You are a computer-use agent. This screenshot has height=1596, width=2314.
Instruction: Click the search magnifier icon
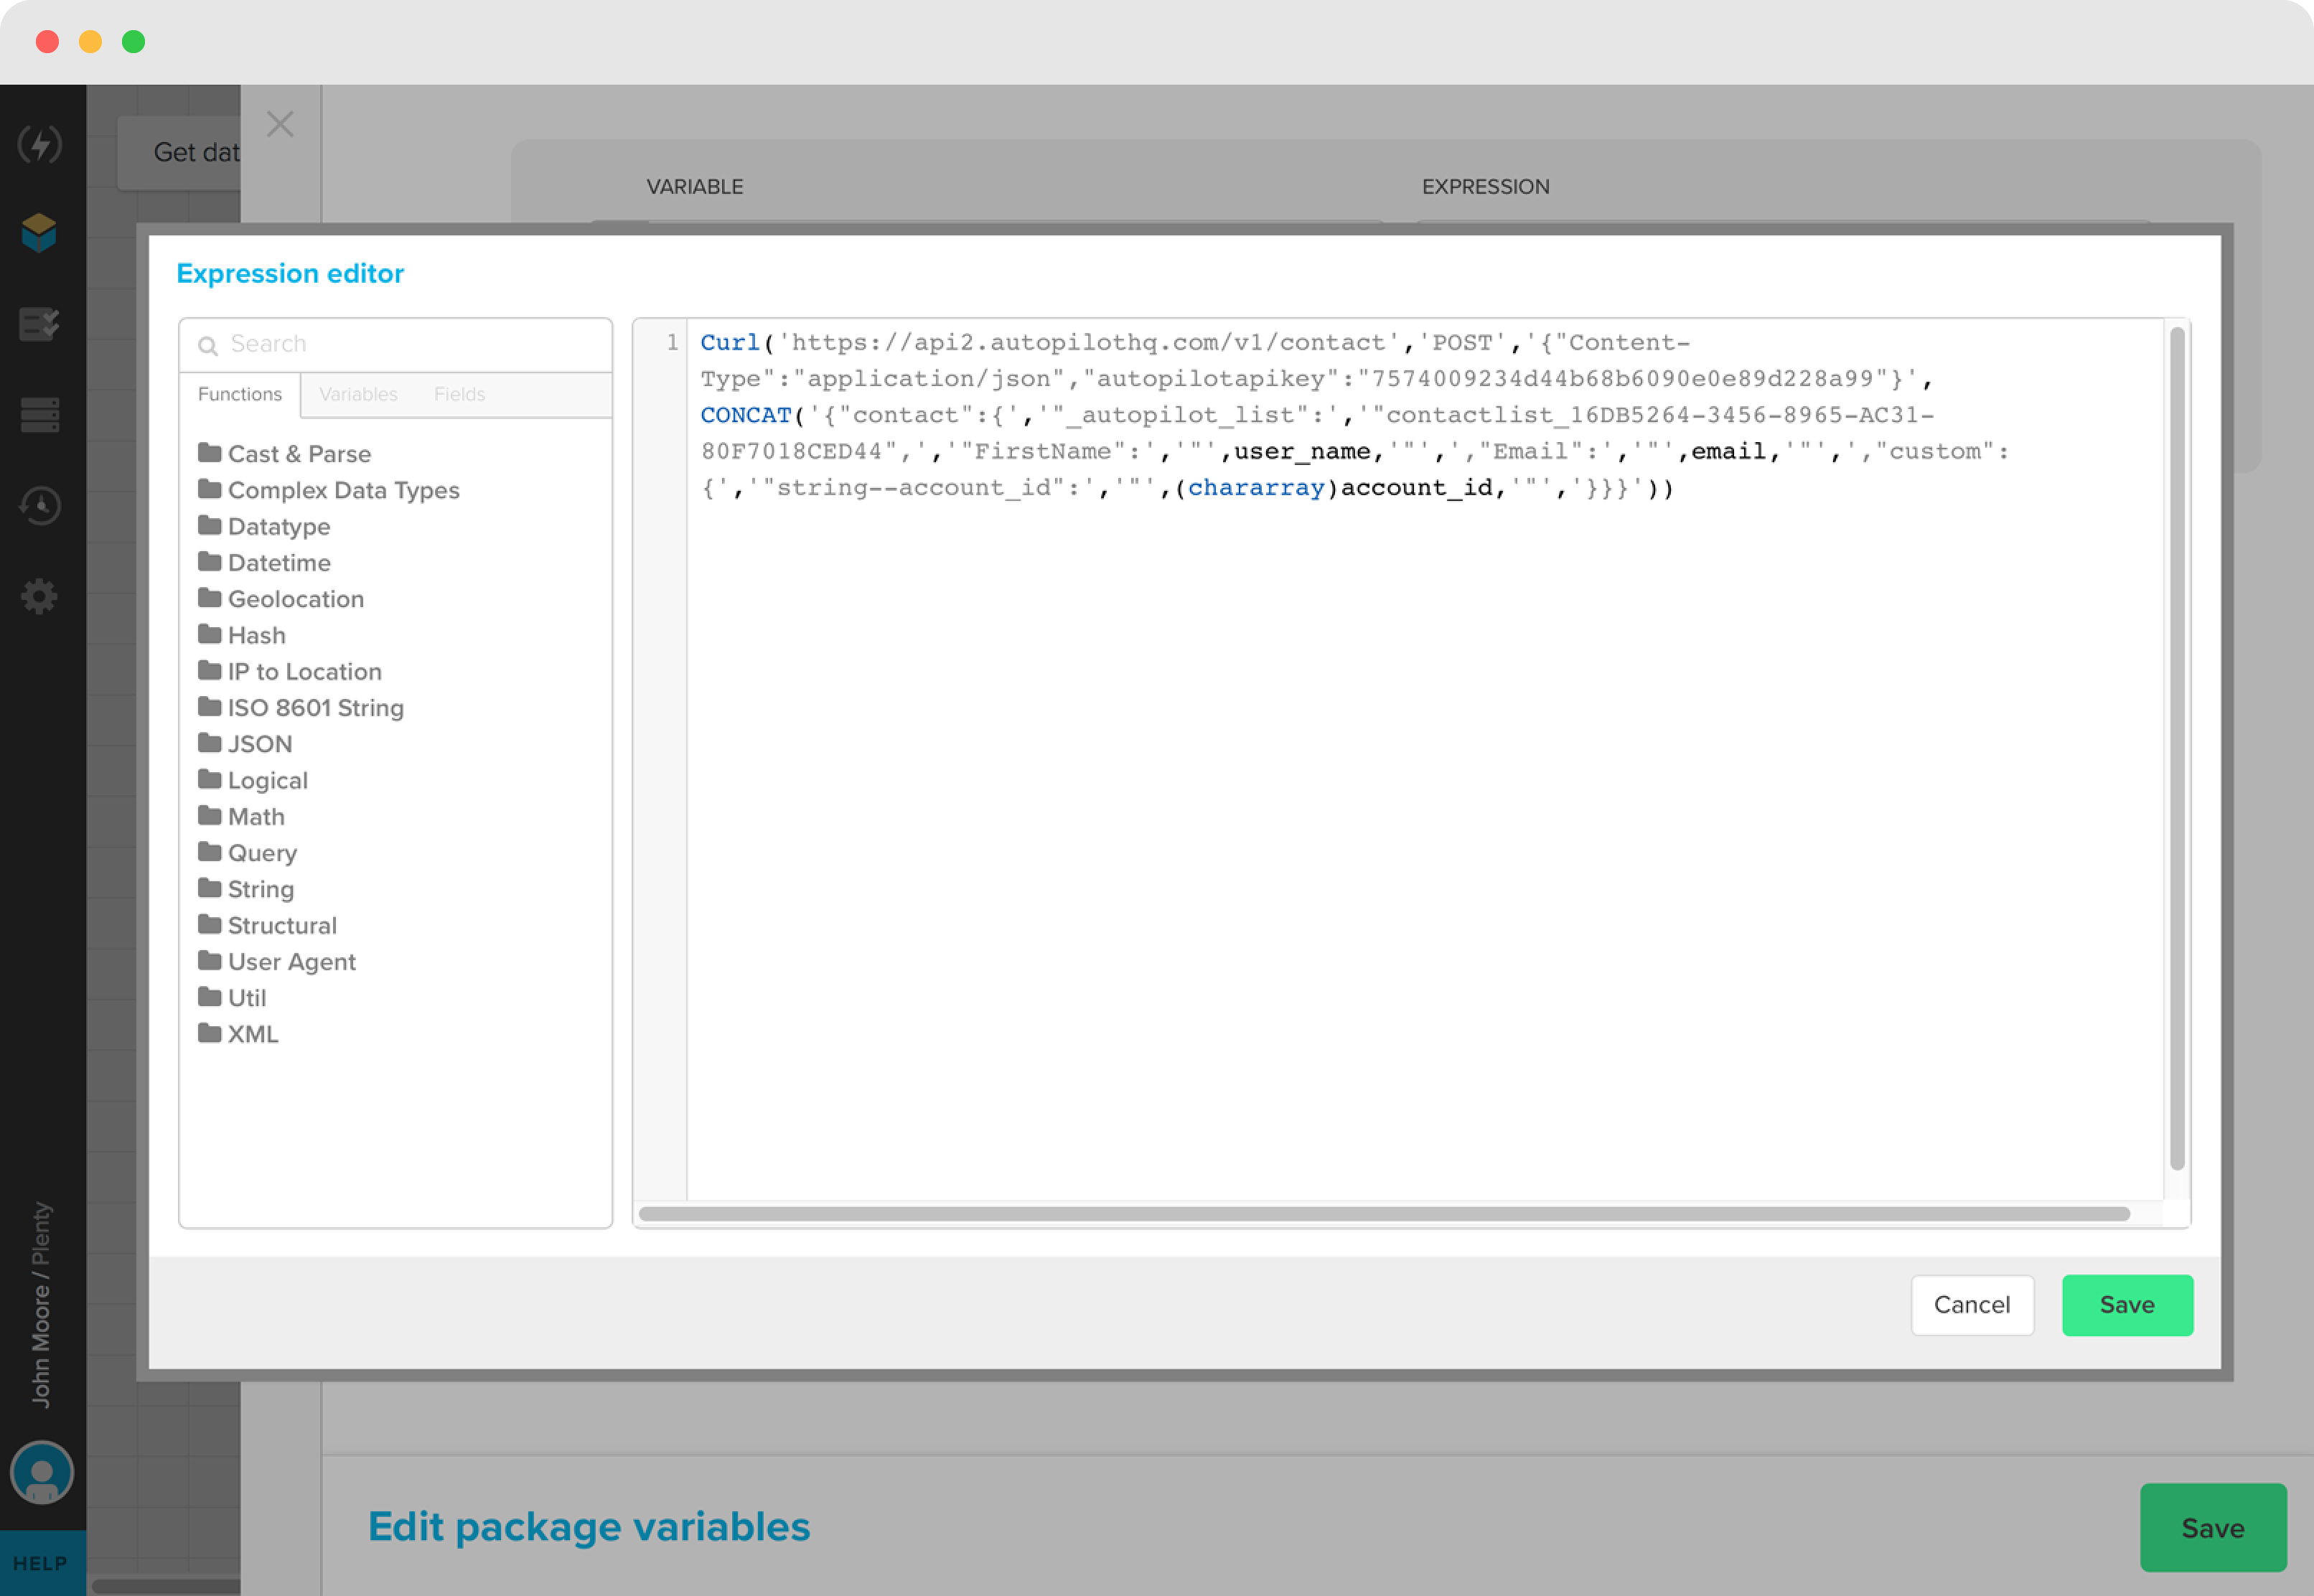click(208, 346)
